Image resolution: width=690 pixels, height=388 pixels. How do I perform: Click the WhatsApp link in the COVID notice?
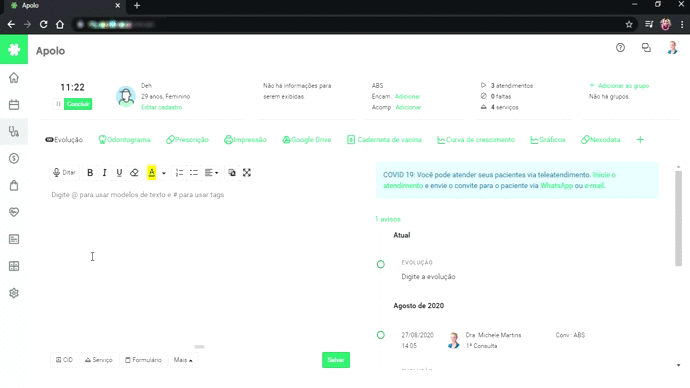[x=556, y=186]
